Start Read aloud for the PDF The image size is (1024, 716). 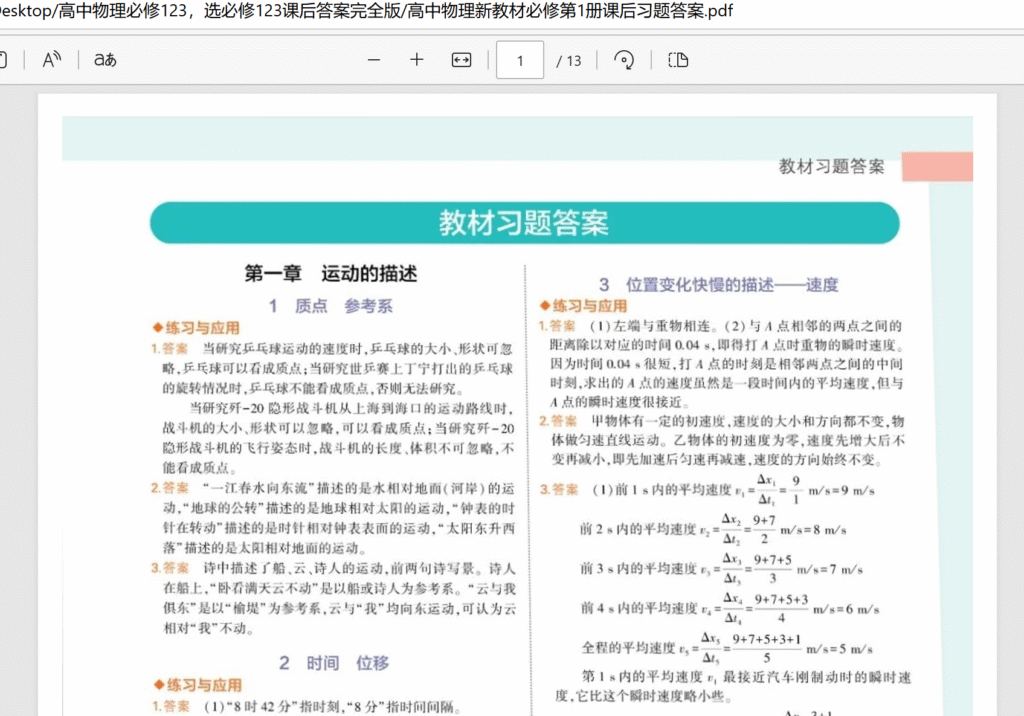coord(52,60)
